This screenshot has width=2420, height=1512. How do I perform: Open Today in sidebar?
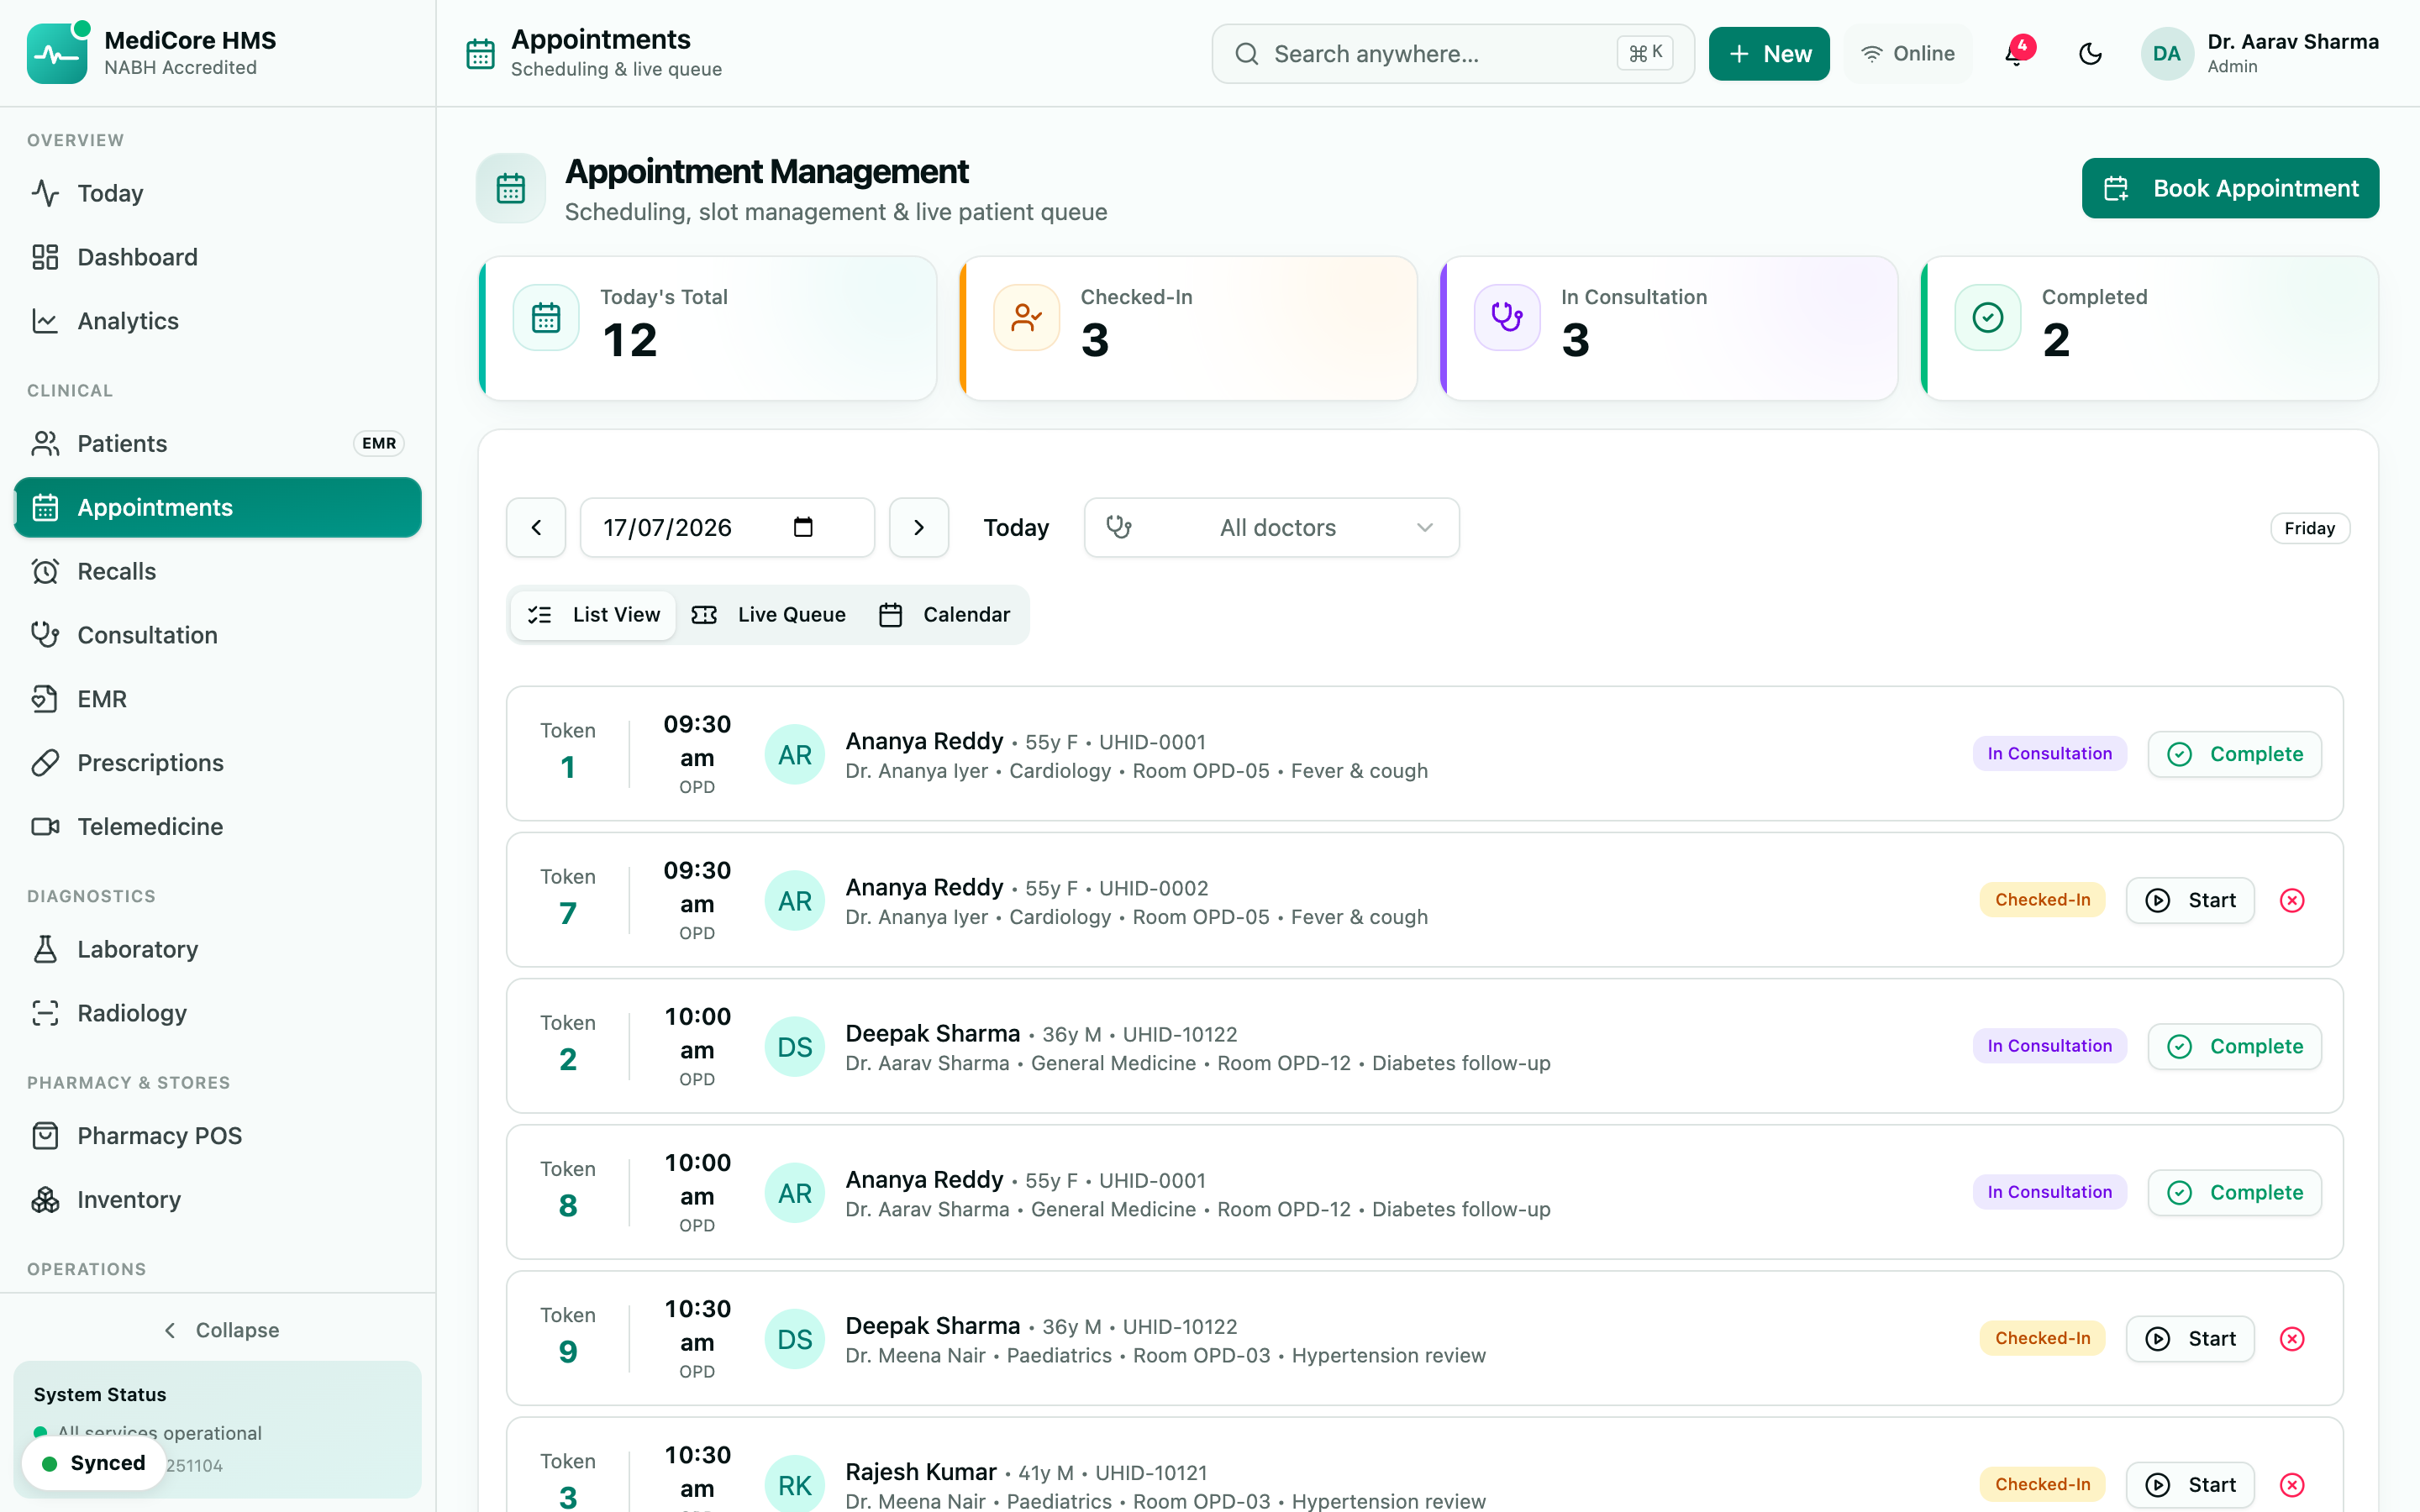coord(218,193)
